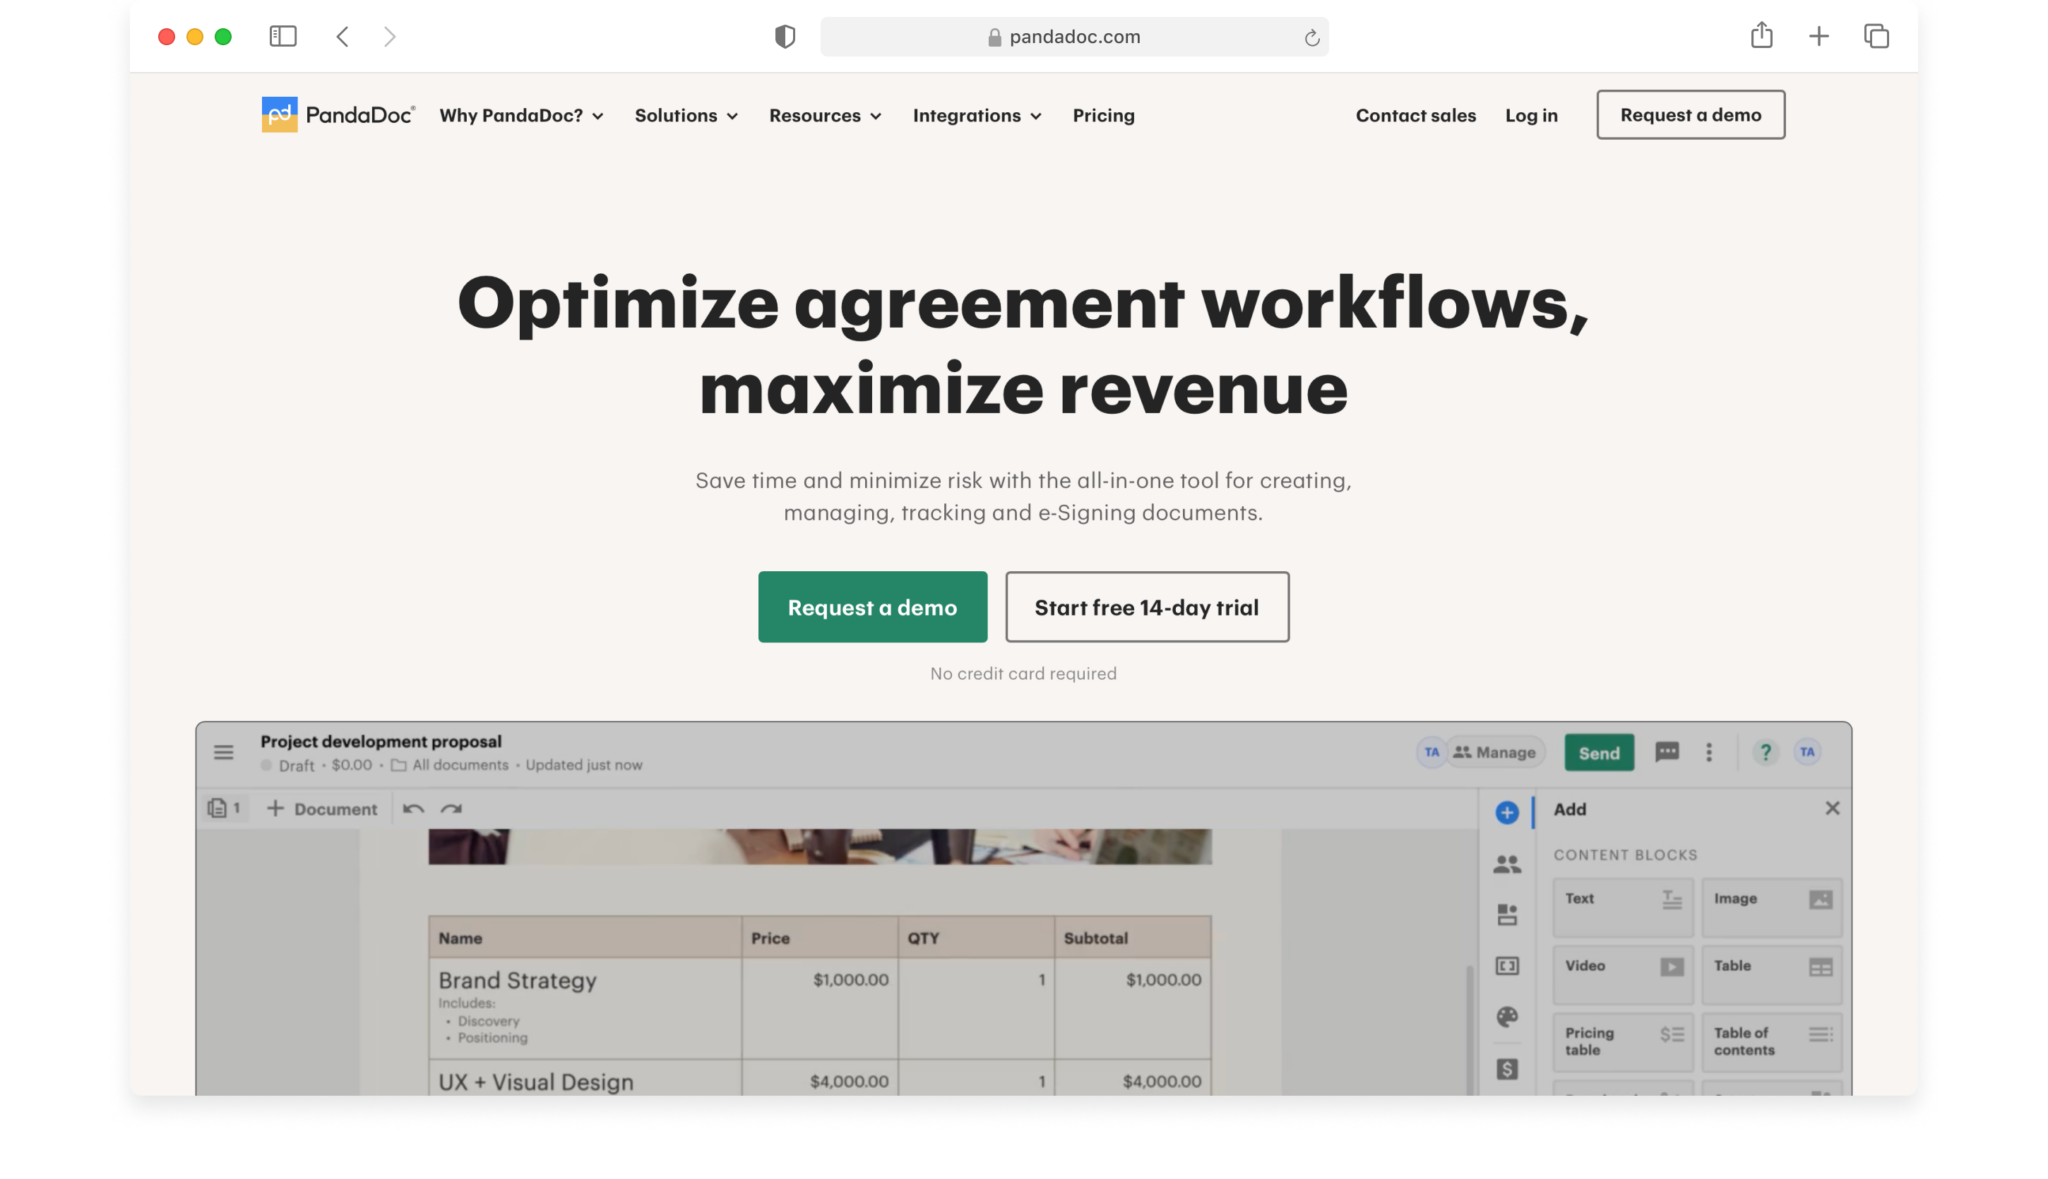The width and height of the screenshot is (2048, 1179).
Task: Click the undo arrow in document toolbar
Action: click(x=412, y=808)
